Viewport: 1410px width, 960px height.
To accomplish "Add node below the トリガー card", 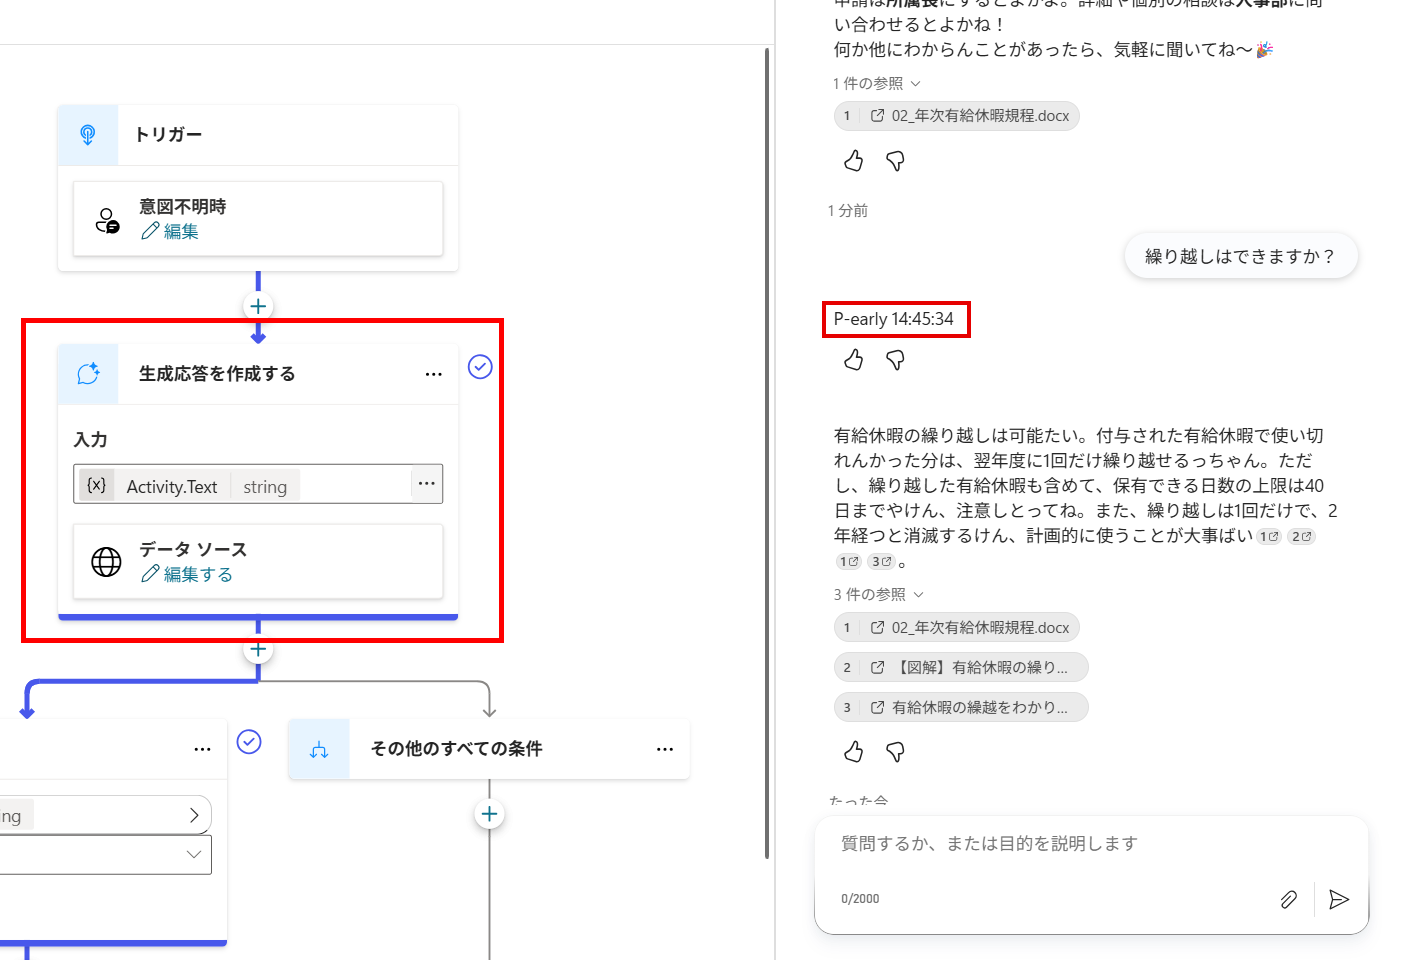I will [x=258, y=306].
